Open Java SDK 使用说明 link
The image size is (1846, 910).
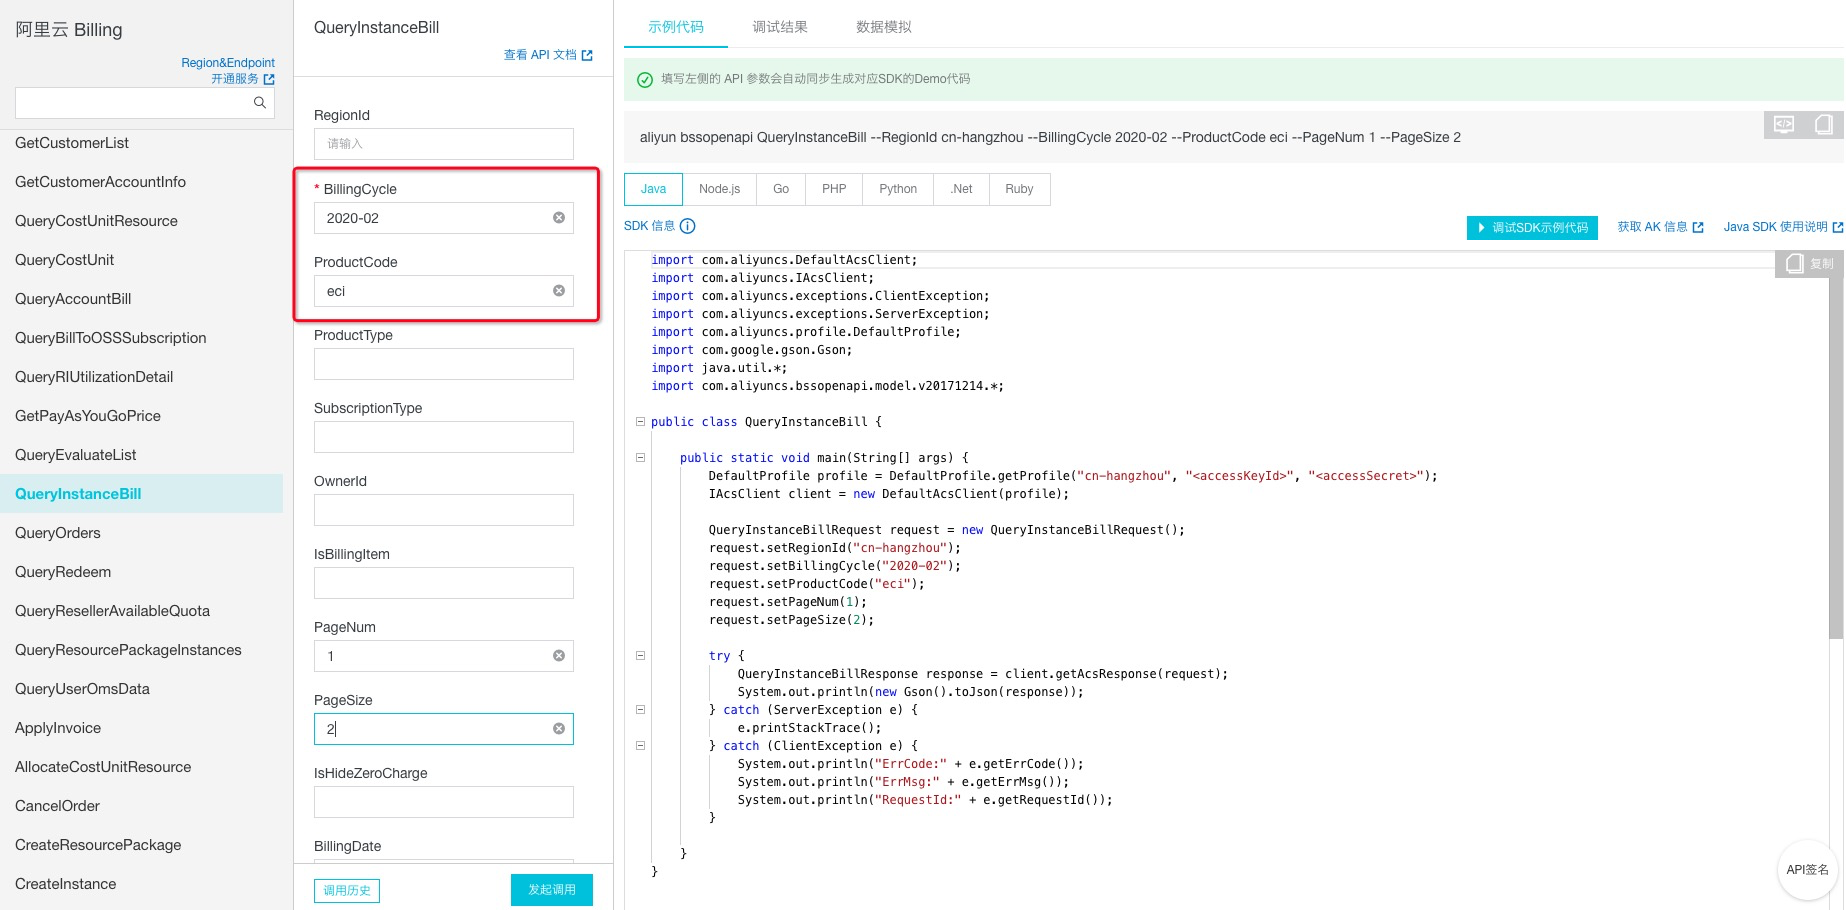[x=1783, y=227]
